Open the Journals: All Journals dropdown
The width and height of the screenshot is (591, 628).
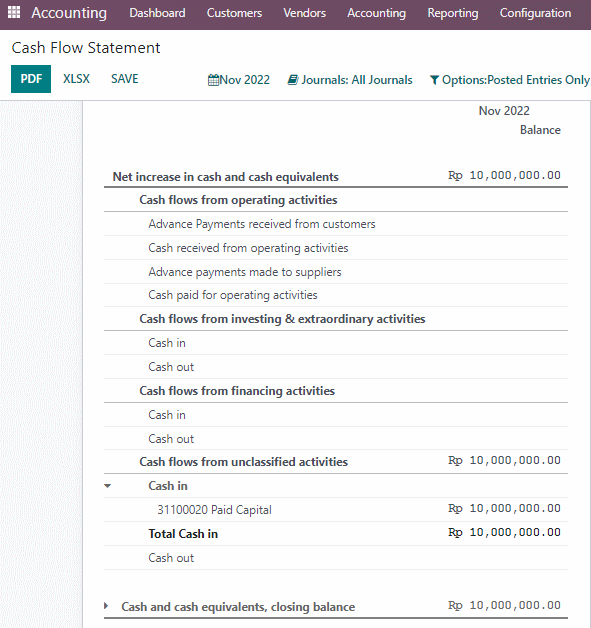(350, 80)
